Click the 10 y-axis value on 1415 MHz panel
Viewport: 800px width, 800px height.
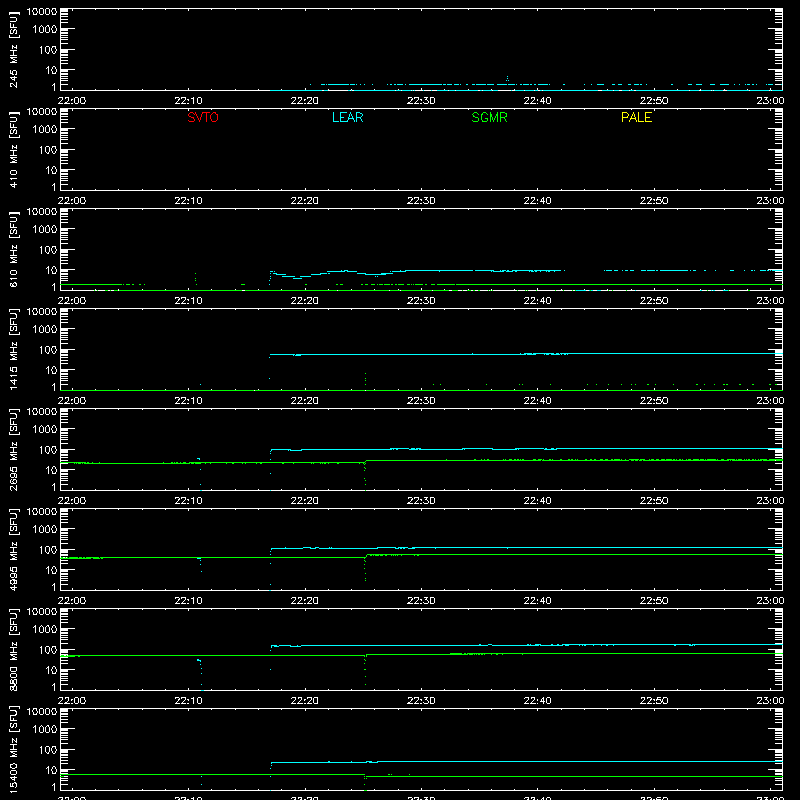click(x=51, y=370)
